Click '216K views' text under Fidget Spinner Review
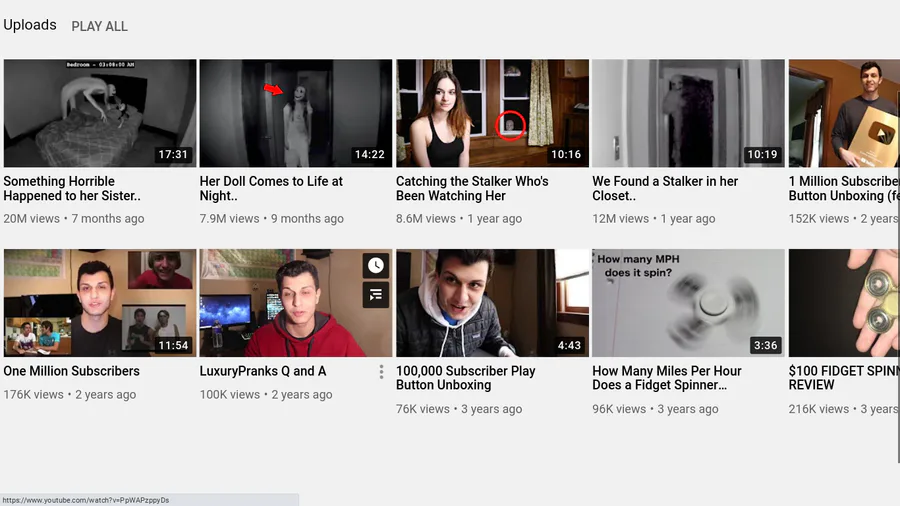The image size is (900, 506). pyautogui.click(x=818, y=409)
